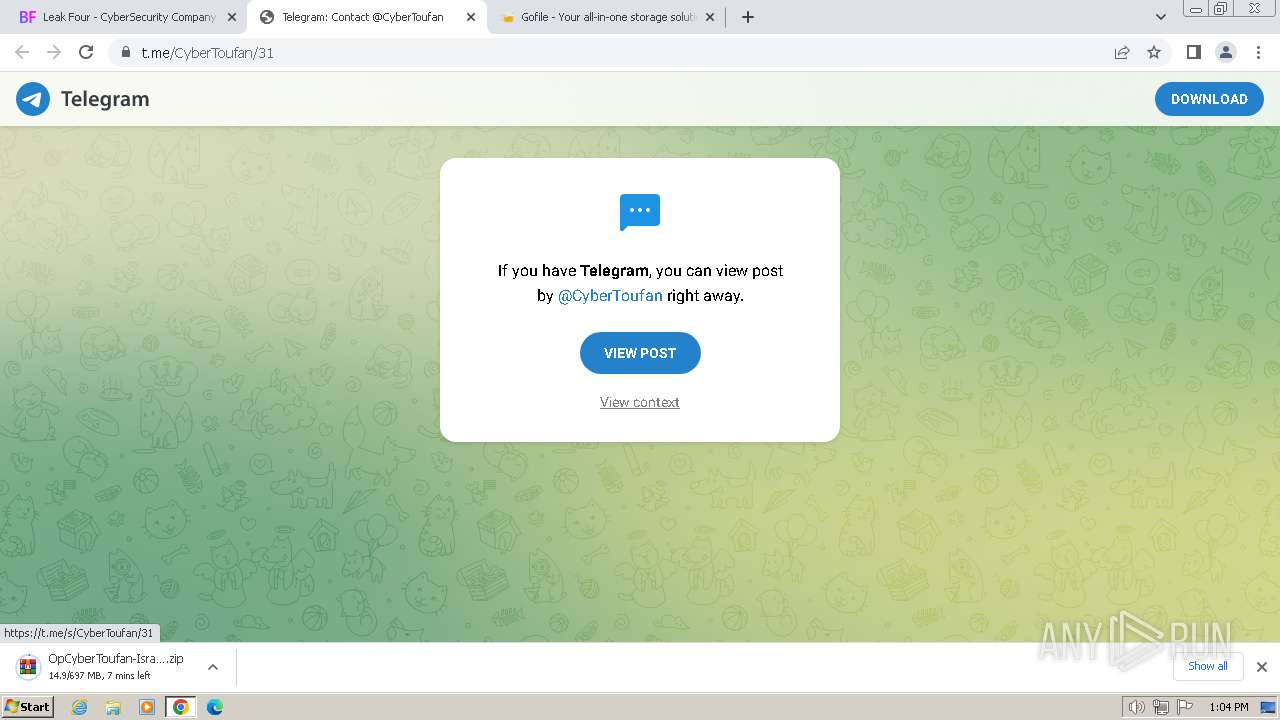Switch to Telegram Contact @CyberToufan tab
Viewport: 1280px width, 720px height.
point(365,17)
